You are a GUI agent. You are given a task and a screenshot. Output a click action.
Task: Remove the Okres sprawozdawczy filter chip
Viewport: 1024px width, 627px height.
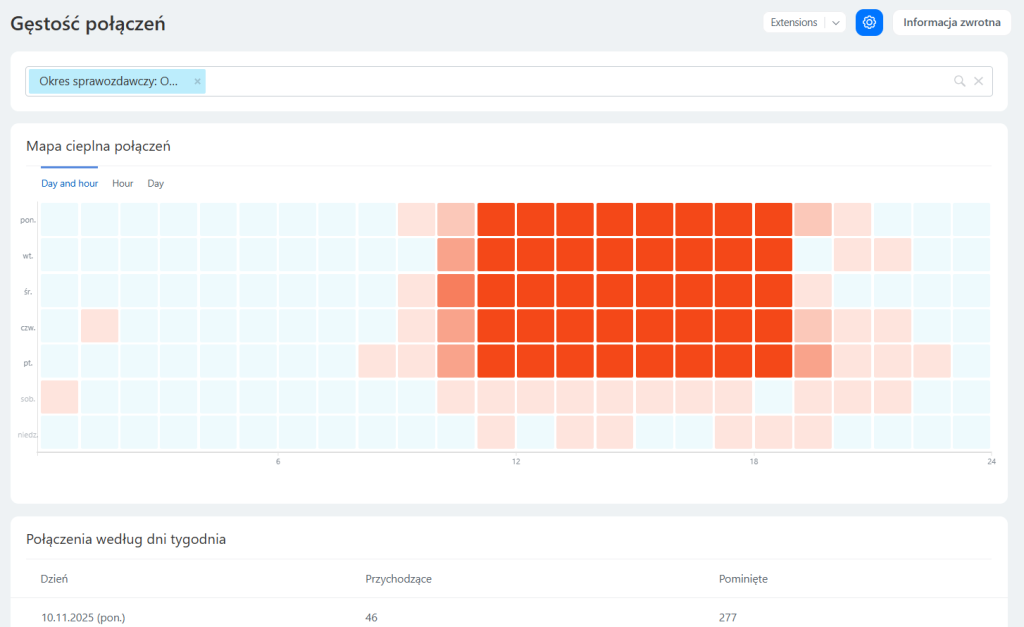point(197,82)
